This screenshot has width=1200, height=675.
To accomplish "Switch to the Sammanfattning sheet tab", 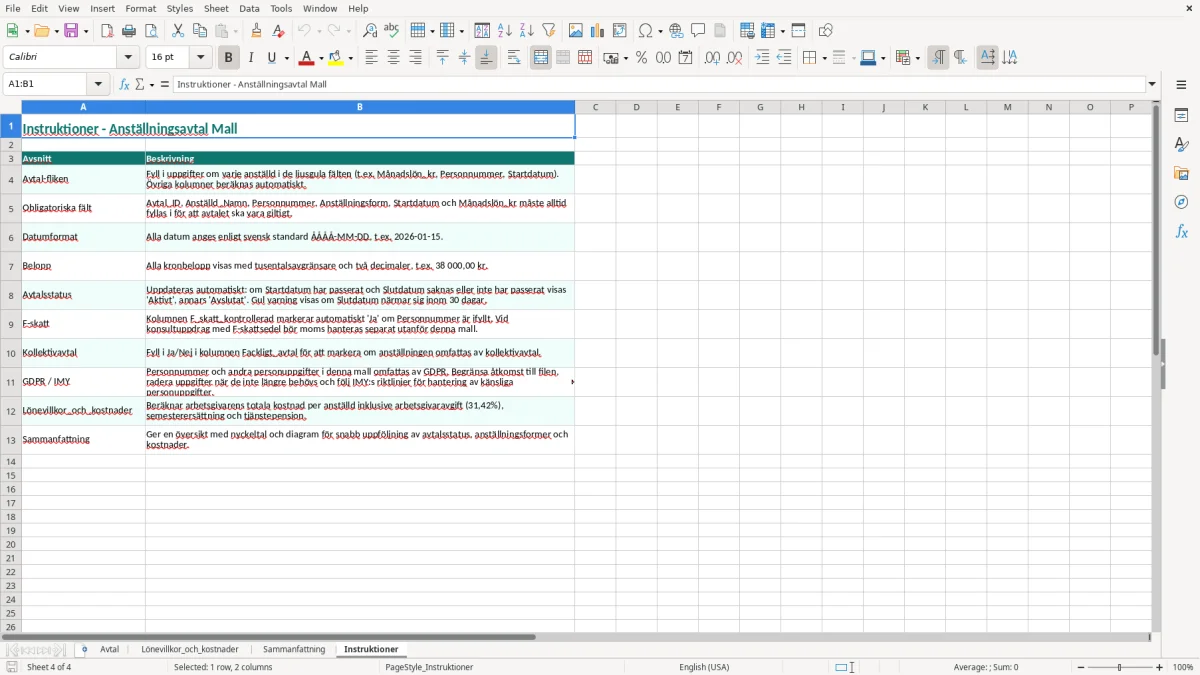I will coord(294,649).
